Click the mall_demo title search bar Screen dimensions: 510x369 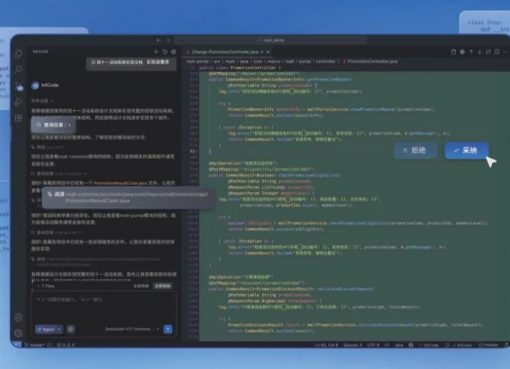[x=270, y=40]
